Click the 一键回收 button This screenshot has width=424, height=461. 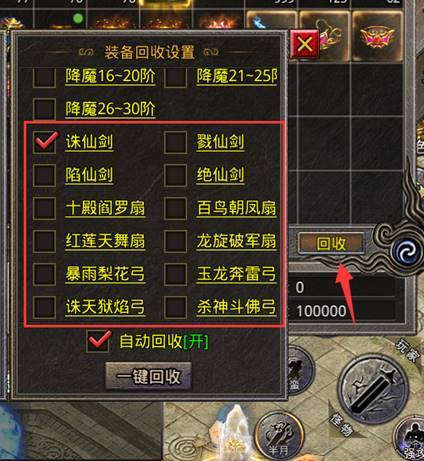pos(148,376)
